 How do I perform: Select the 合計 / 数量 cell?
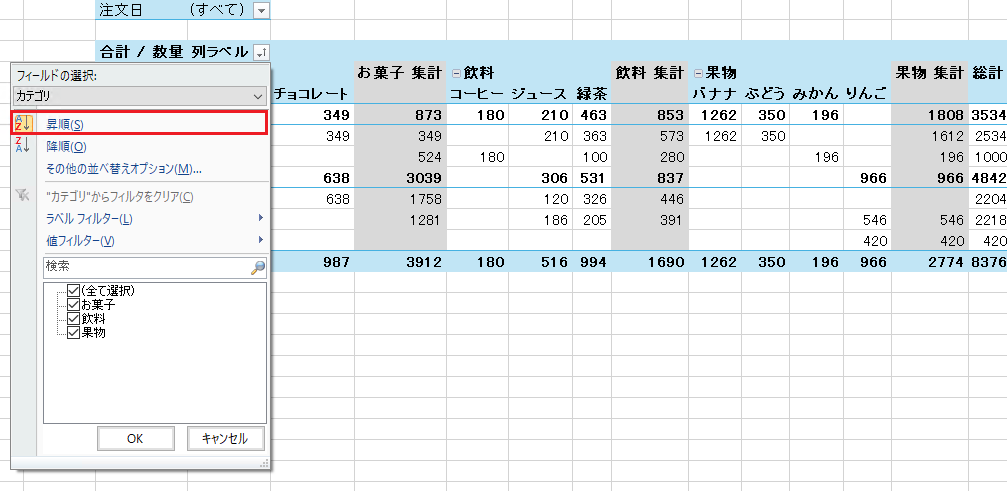tap(141, 52)
